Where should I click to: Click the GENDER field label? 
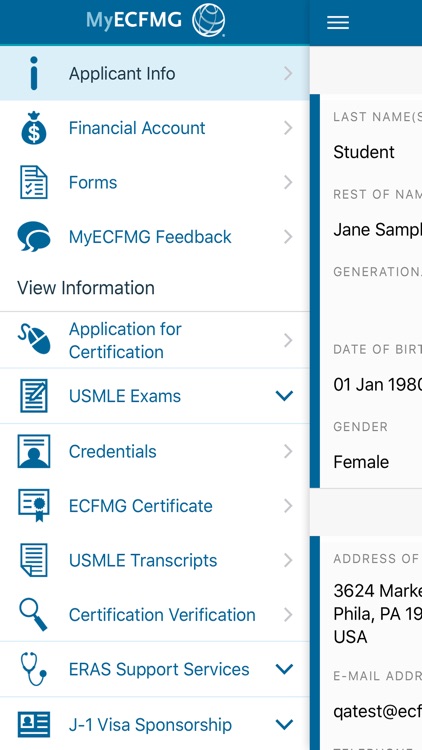coord(360,427)
